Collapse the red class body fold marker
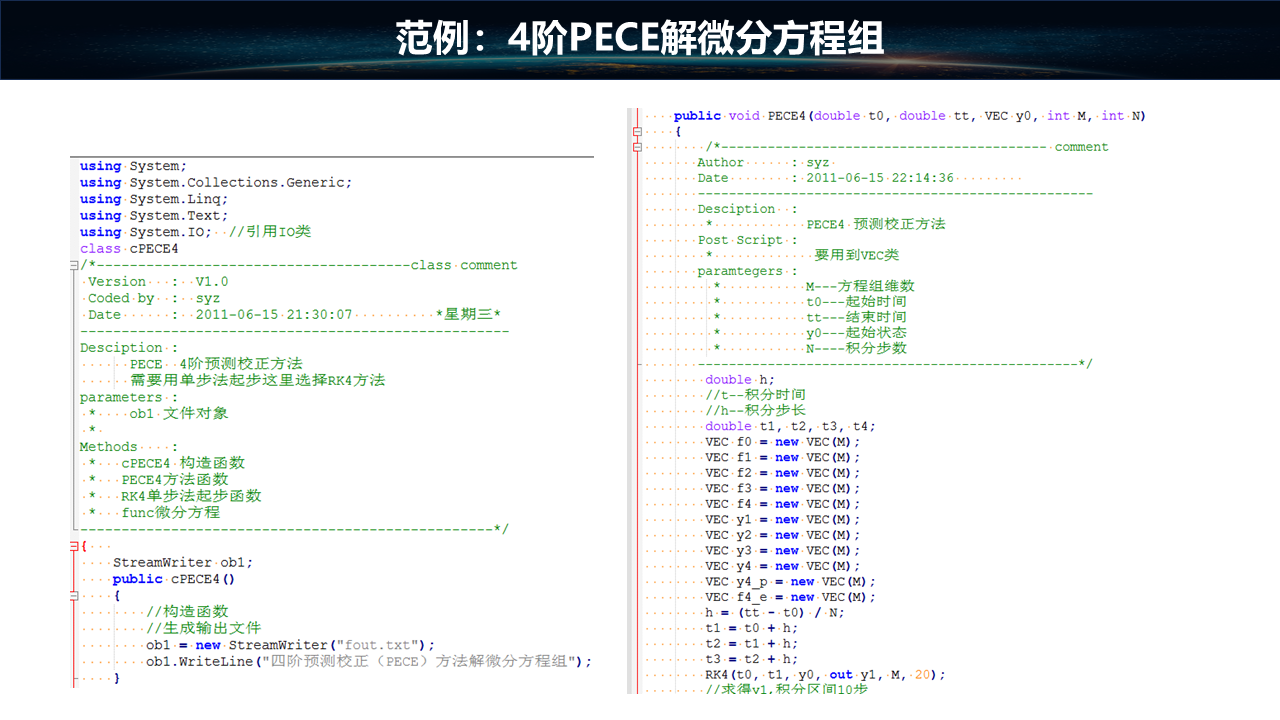Screen dimensions: 1280x720 click(x=74, y=546)
